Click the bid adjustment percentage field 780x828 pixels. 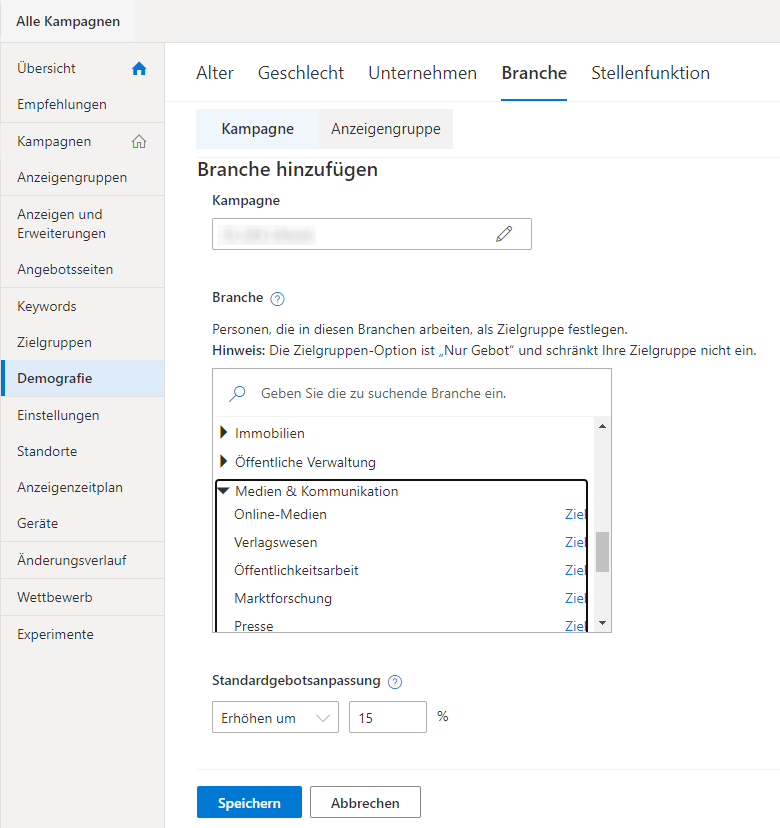[388, 717]
